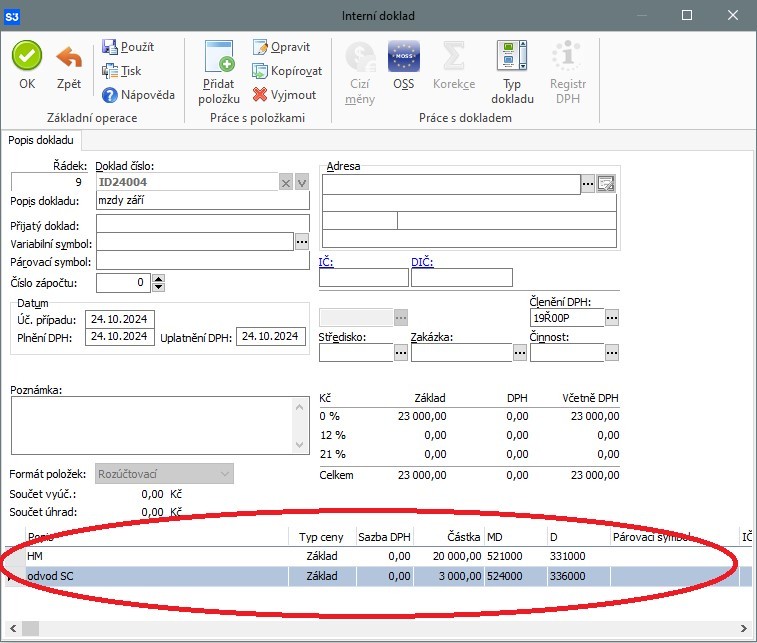This screenshot has height=643, width=757.
Task: Copy the selected item with Kopírovat
Action: pos(287,71)
